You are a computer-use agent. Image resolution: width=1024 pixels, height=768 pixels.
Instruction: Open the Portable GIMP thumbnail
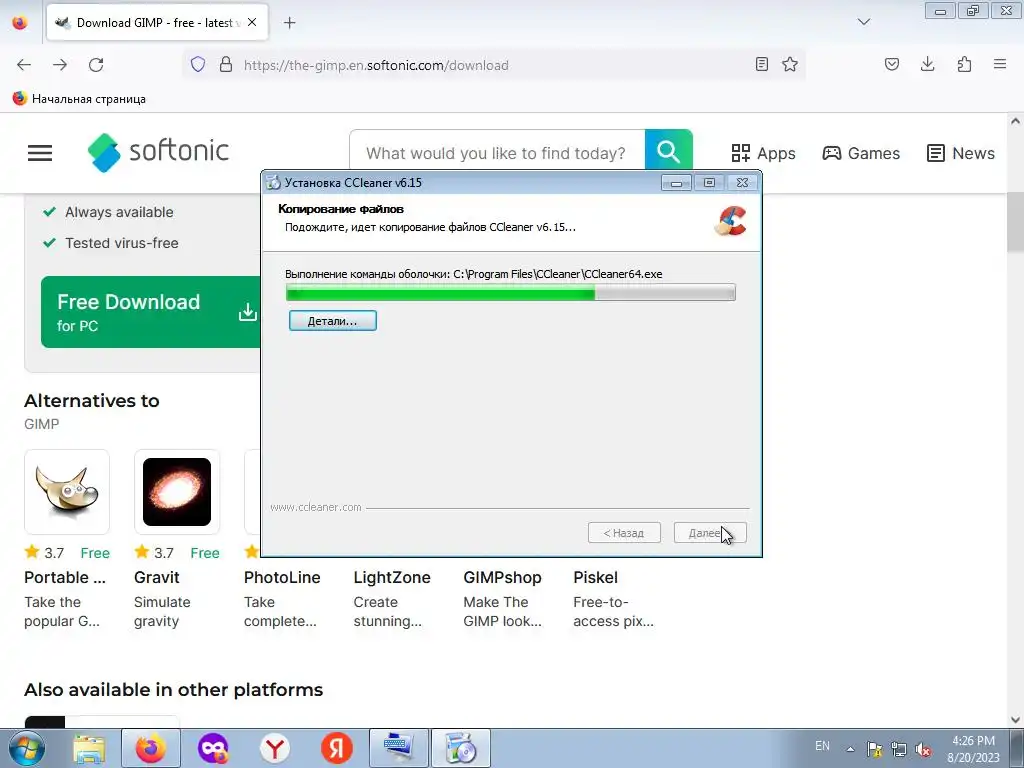pos(67,492)
